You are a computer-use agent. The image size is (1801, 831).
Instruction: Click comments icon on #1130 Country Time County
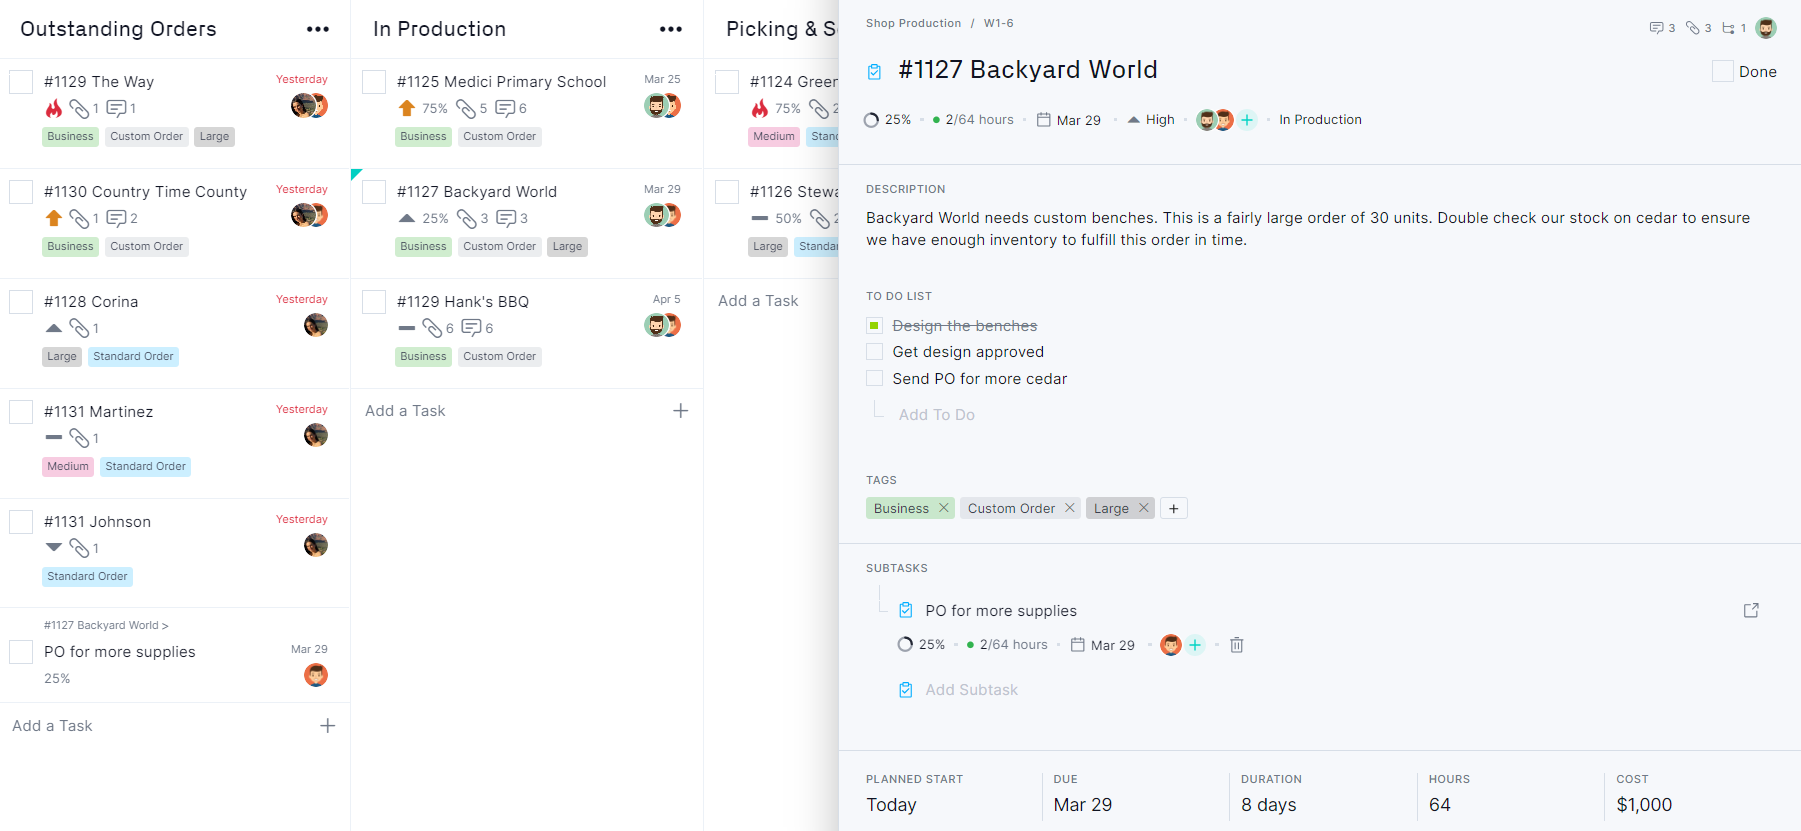point(116,218)
